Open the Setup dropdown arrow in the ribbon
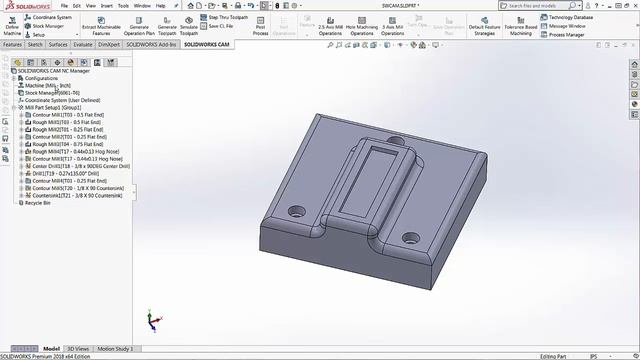 pyautogui.click(x=77, y=35)
